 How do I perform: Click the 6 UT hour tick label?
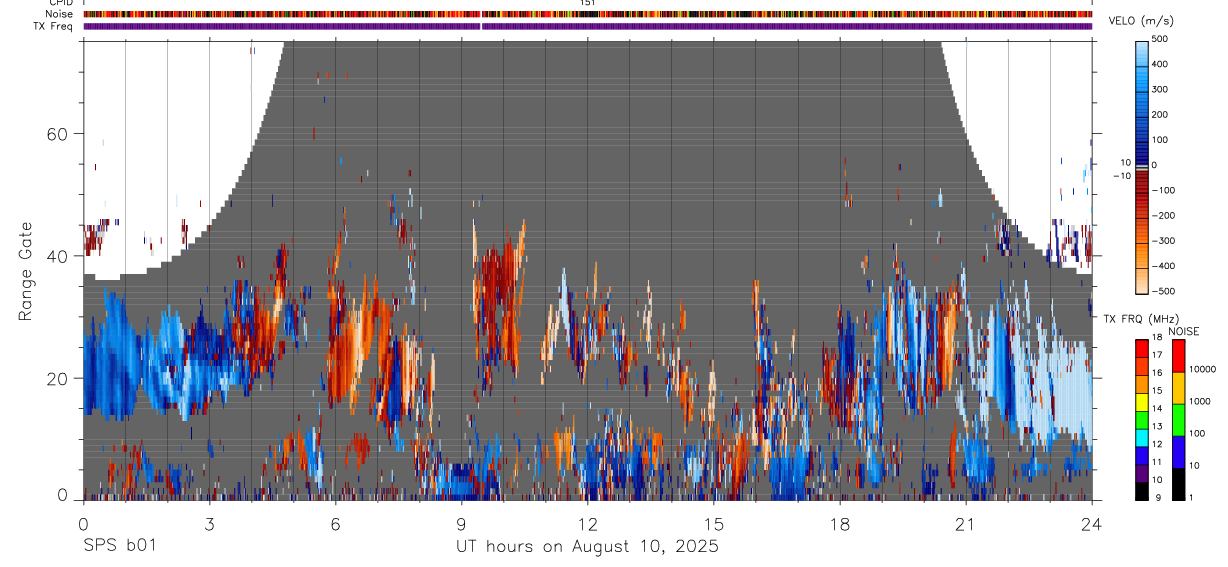pyautogui.click(x=335, y=524)
